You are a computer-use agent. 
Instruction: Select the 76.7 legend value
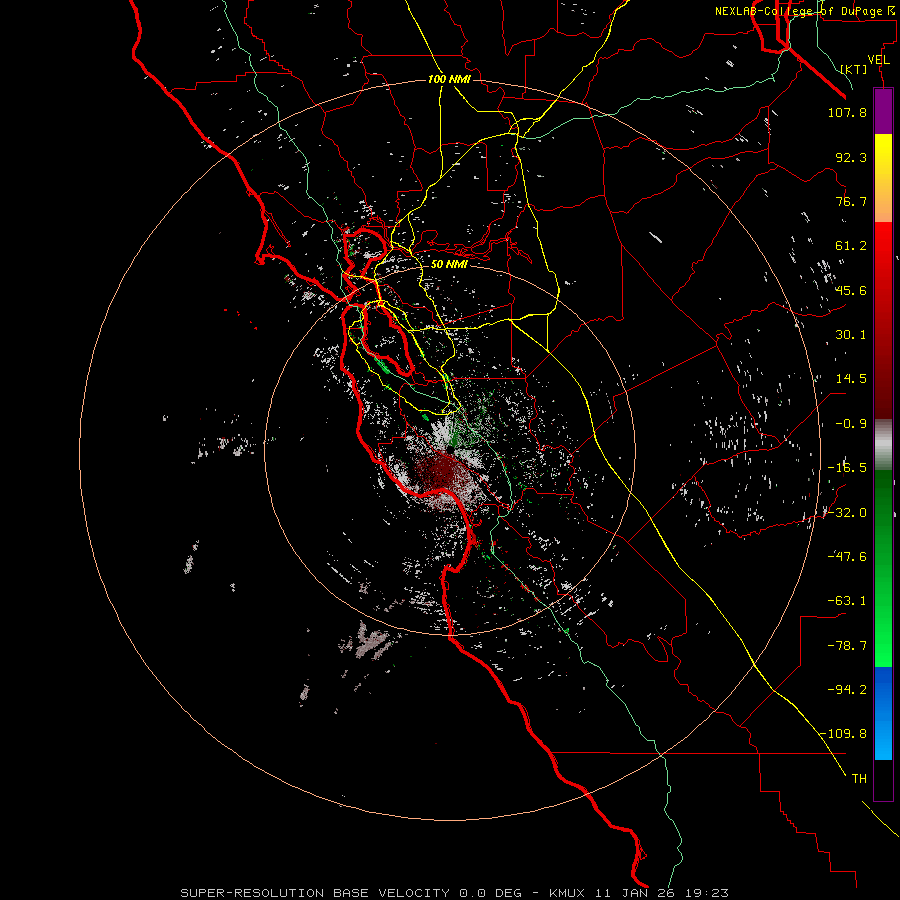851,201
